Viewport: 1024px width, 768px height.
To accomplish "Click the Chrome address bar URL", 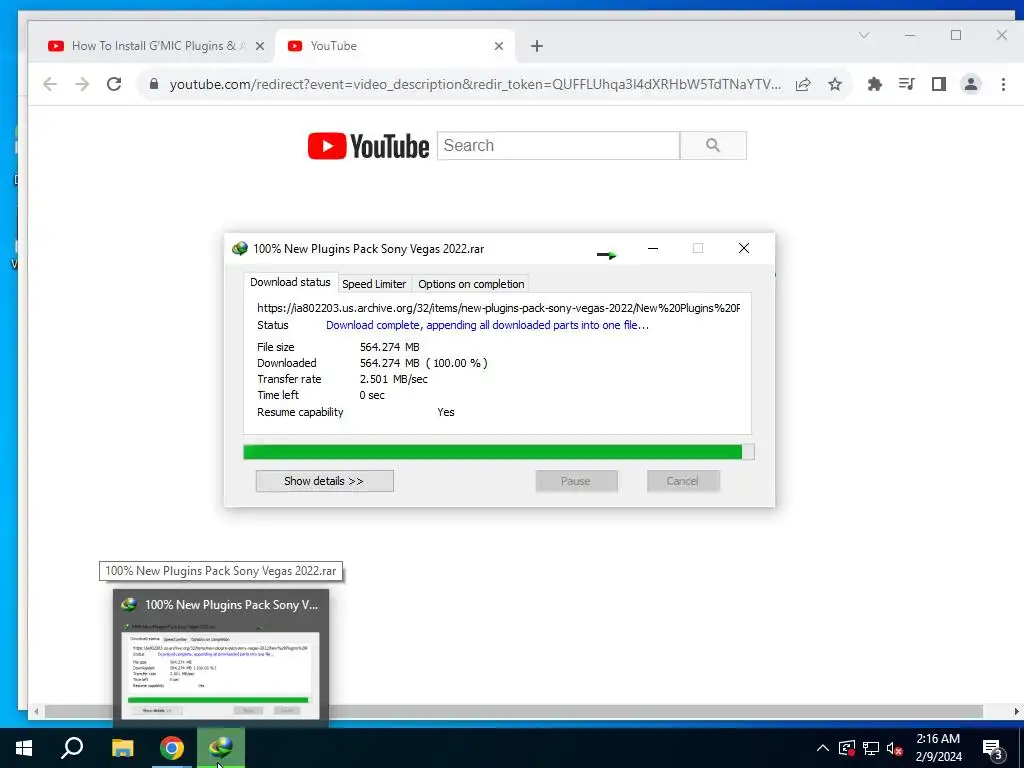I will coord(475,84).
